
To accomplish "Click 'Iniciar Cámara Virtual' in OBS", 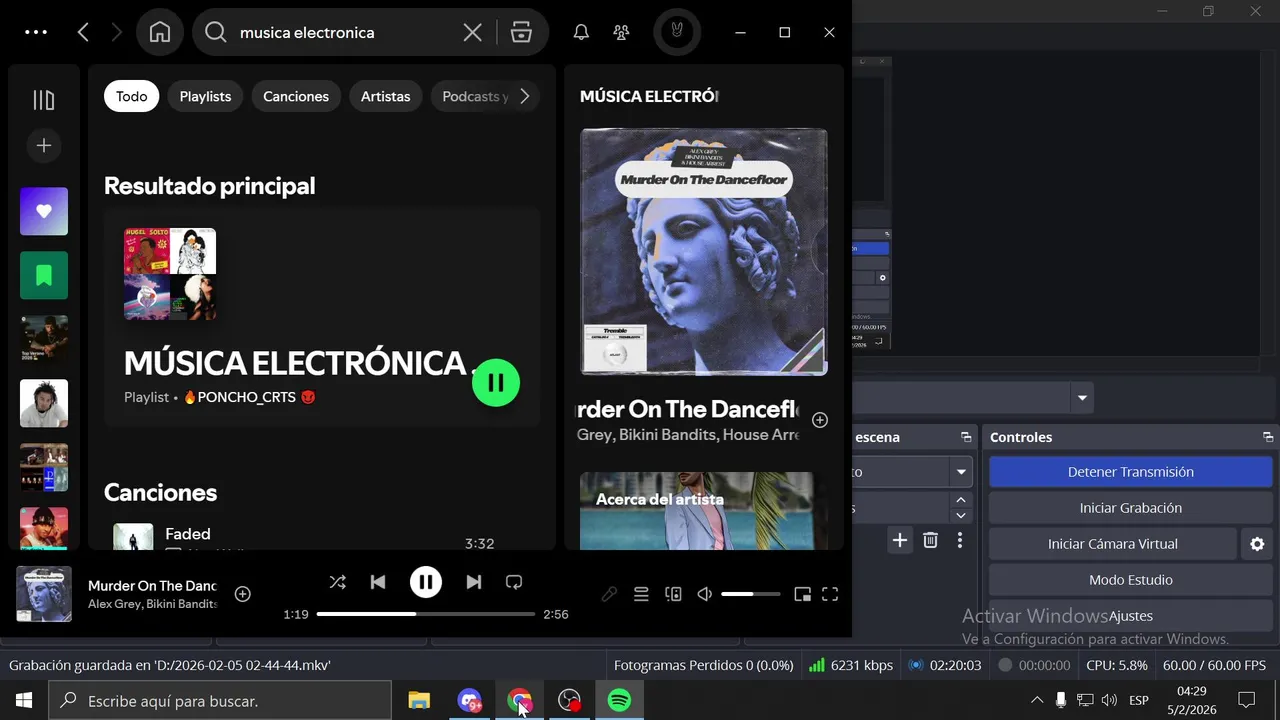I will 1113,544.
